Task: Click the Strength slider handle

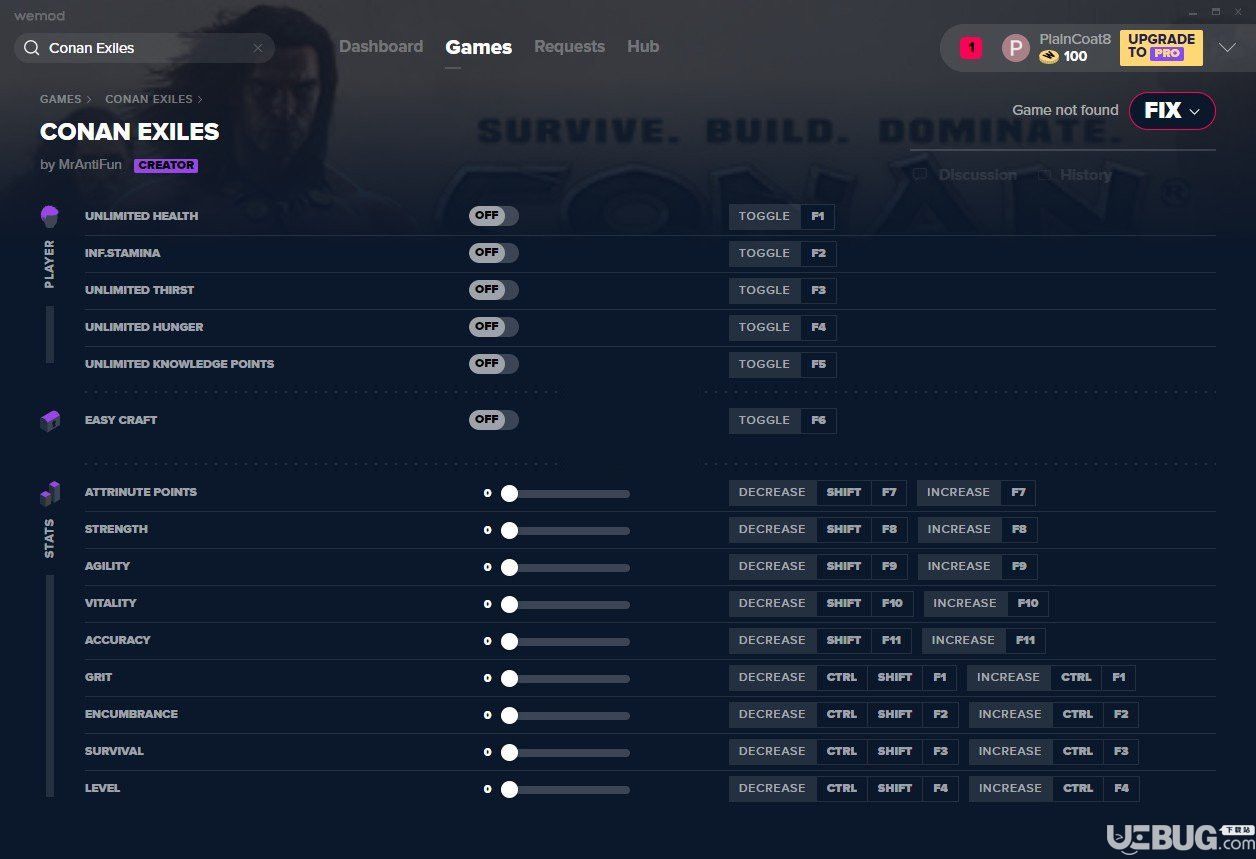Action: tap(509, 530)
